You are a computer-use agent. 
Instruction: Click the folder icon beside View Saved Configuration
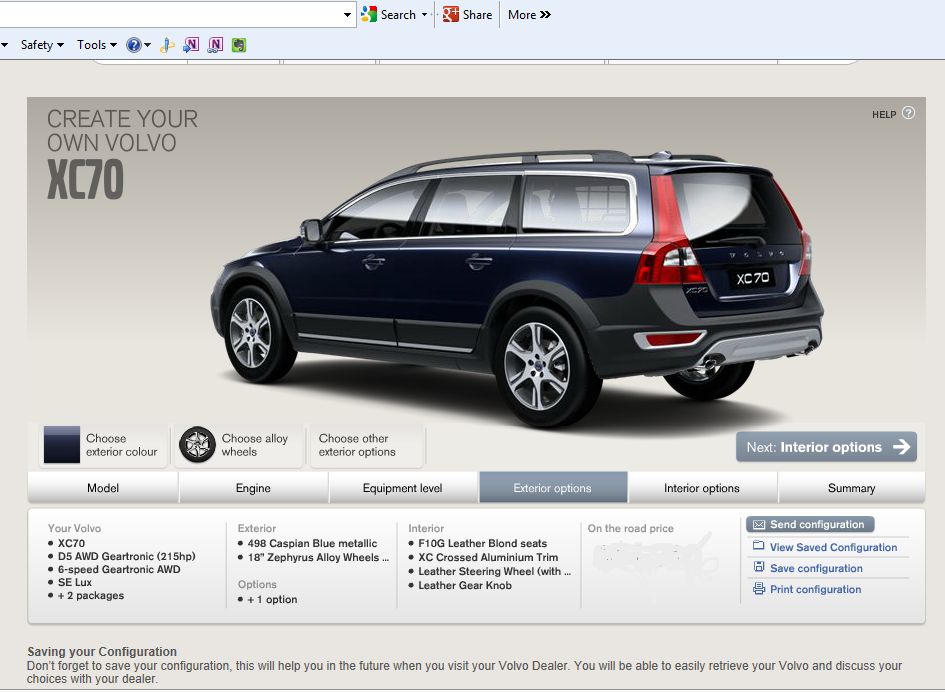pyautogui.click(x=759, y=546)
